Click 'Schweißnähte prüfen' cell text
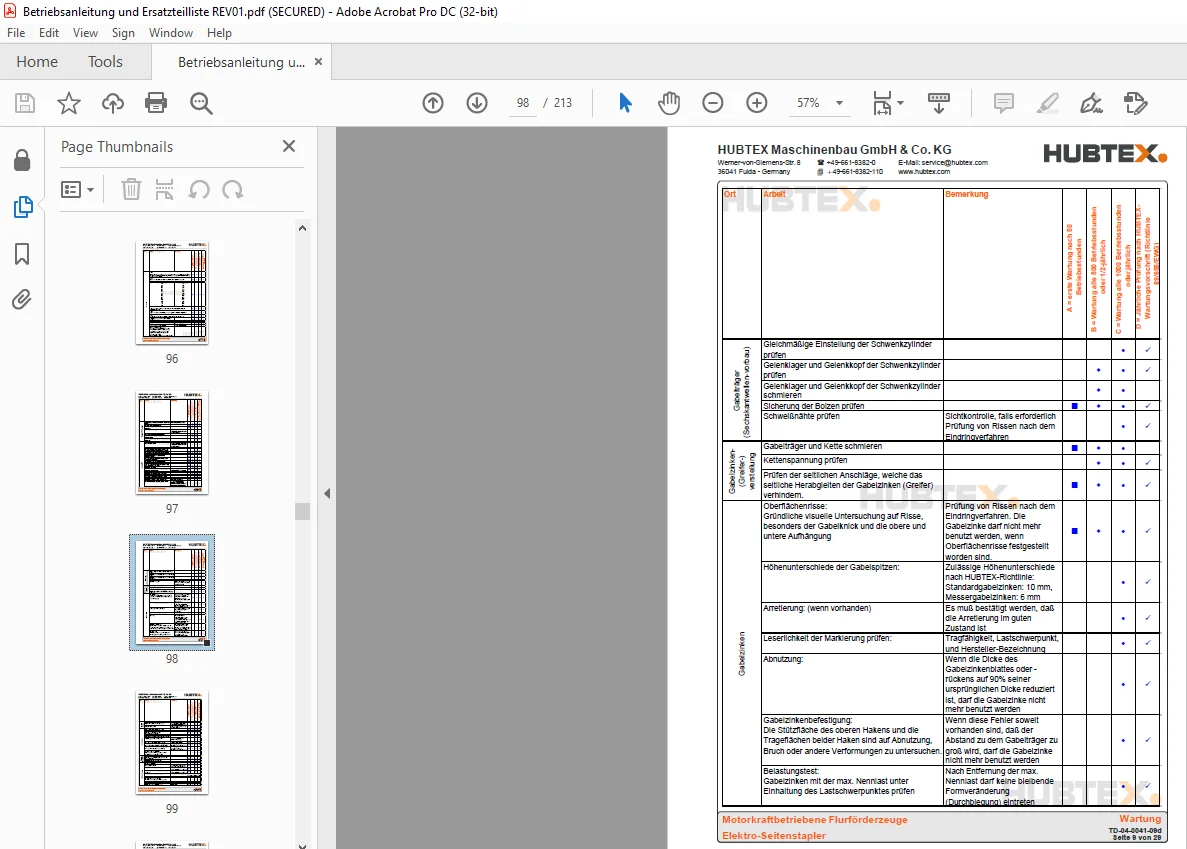 (801, 416)
